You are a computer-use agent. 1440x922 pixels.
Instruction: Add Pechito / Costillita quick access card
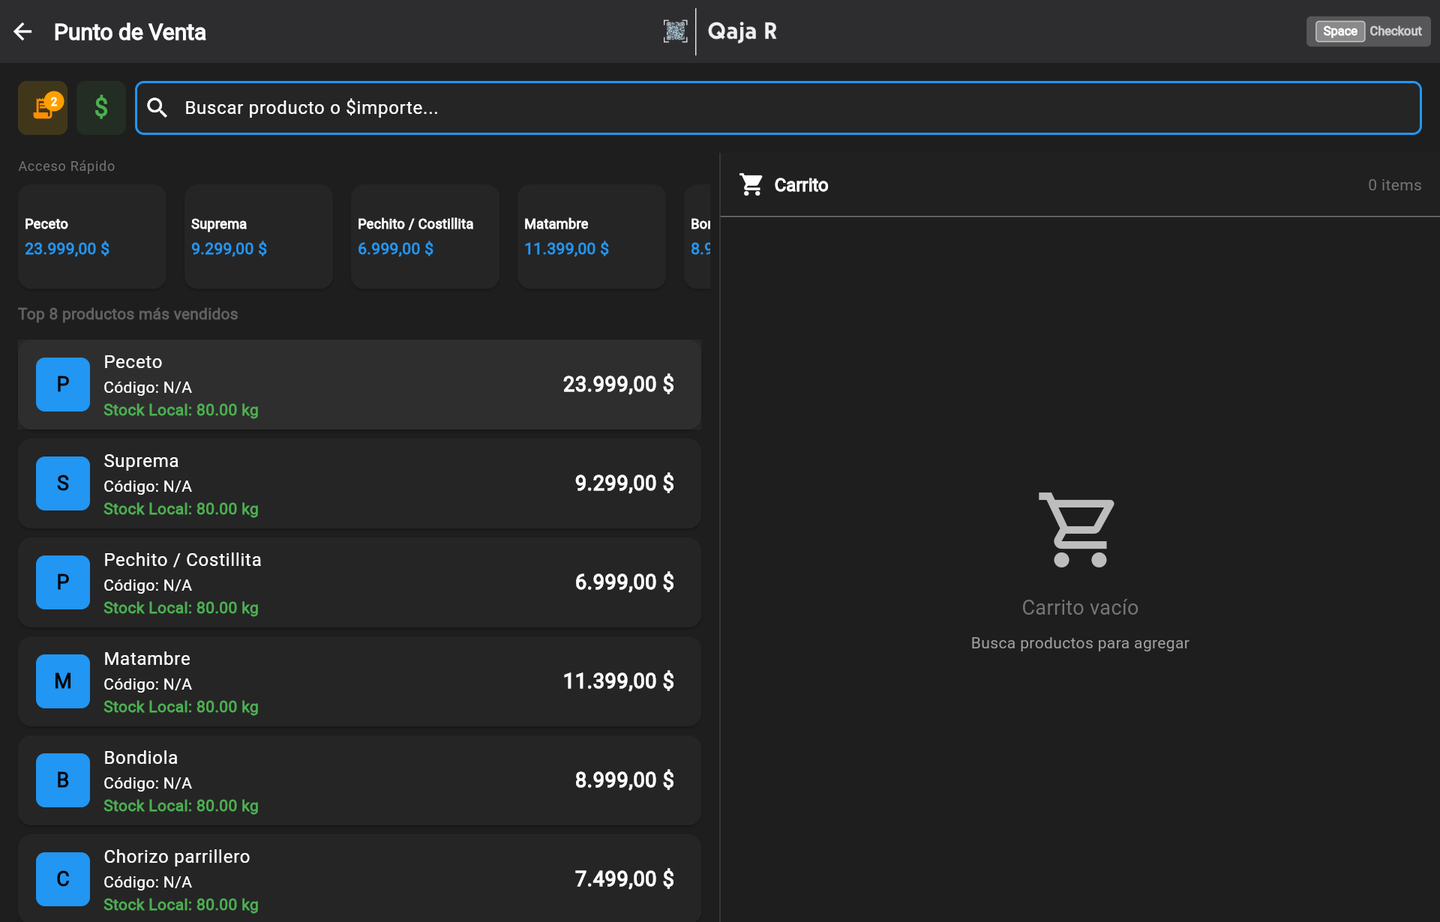(425, 236)
